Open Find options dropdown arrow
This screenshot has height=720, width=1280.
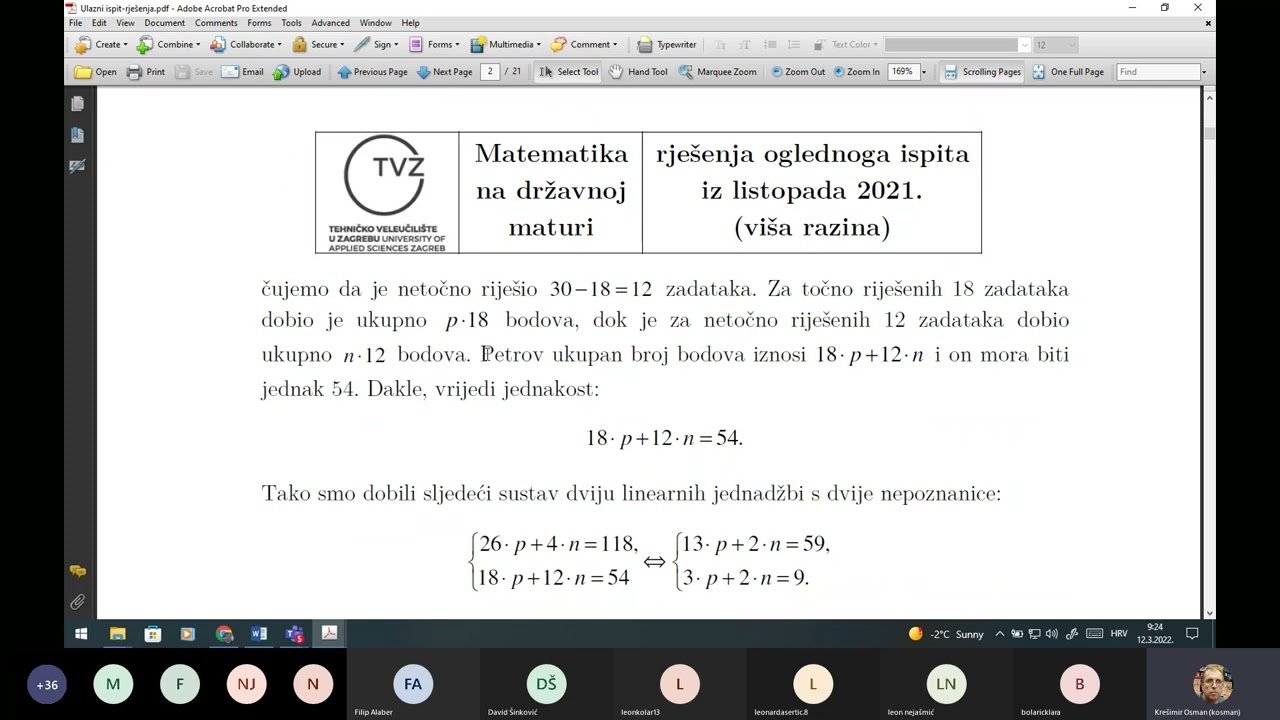coord(1203,72)
